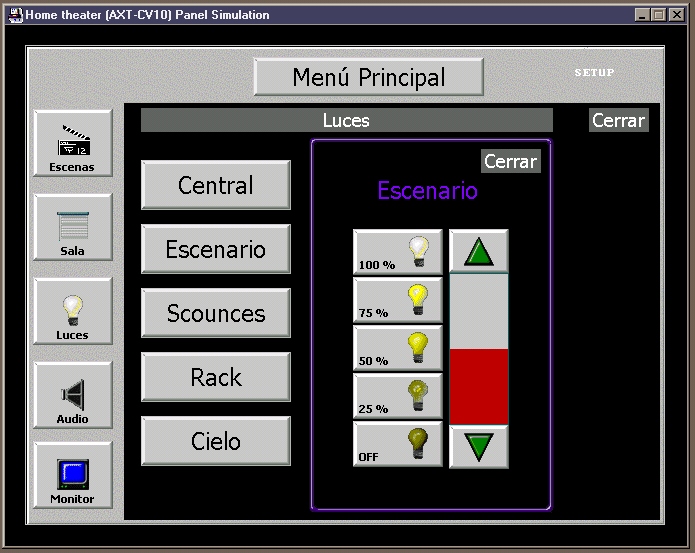Set Escenario light to 100 %
The width and height of the screenshot is (695, 553).
click(x=397, y=252)
